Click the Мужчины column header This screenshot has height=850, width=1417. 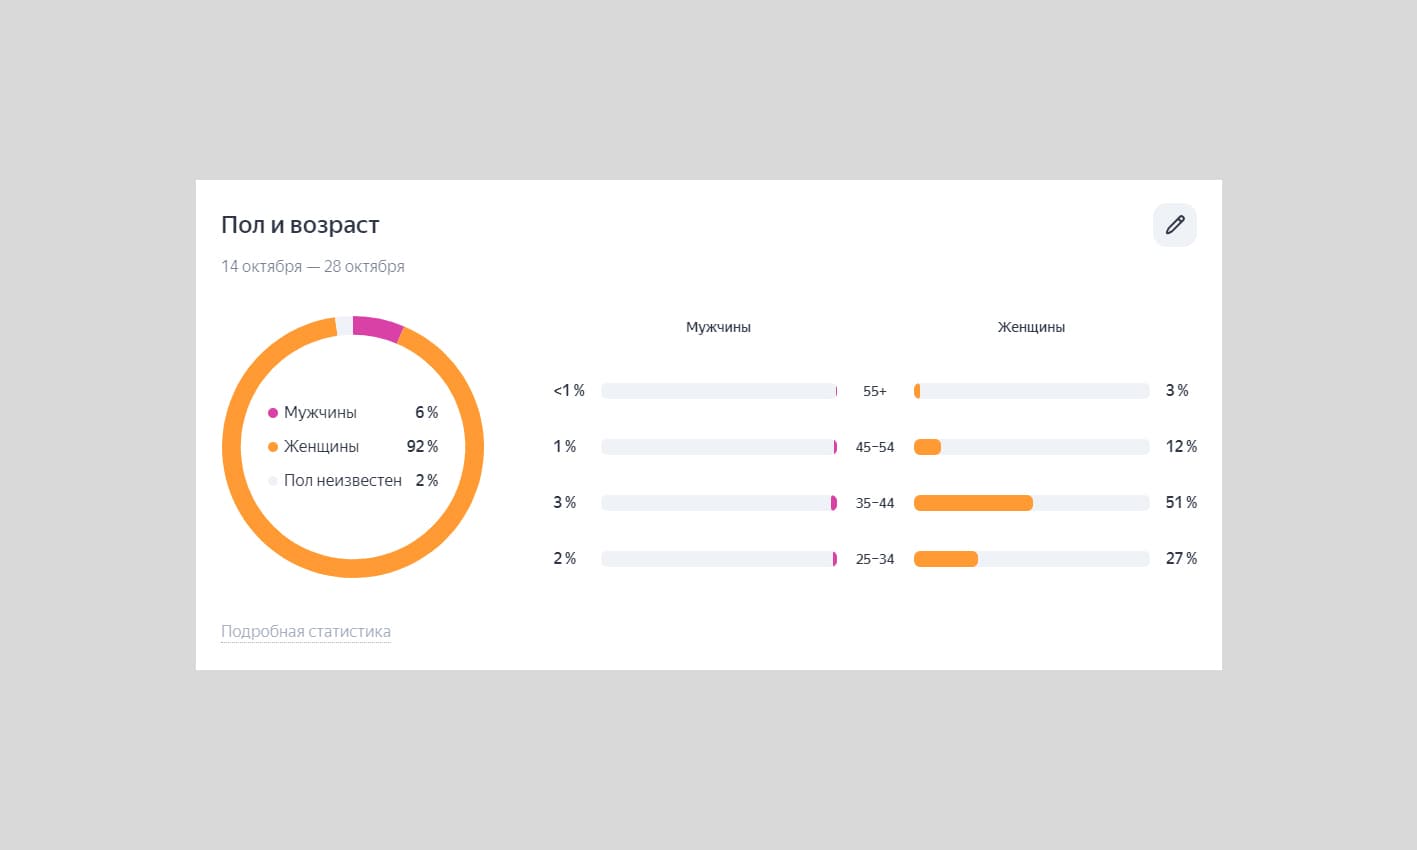[718, 327]
